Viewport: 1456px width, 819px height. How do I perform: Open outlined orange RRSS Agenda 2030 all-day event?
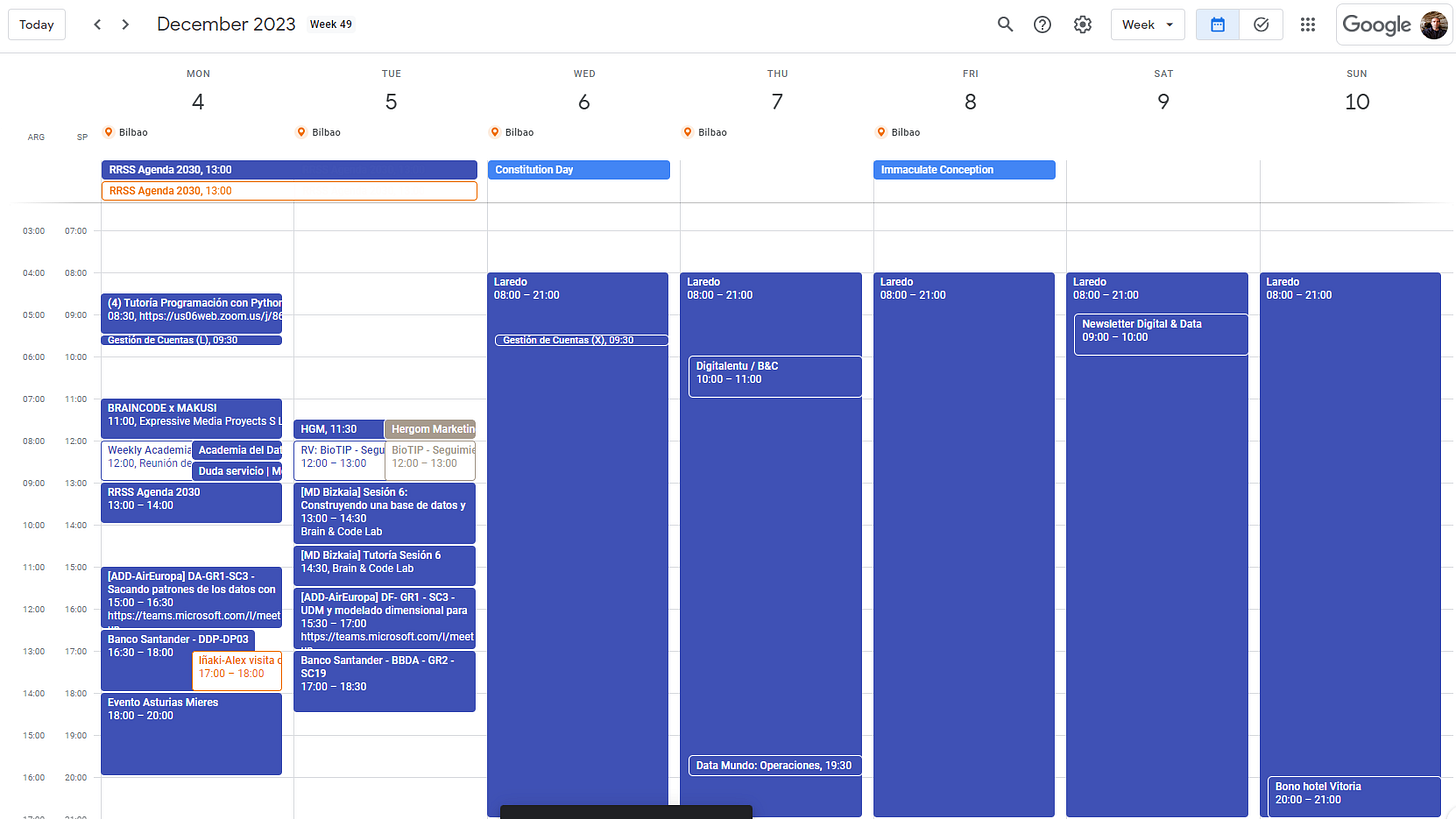click(x=289, y=191)
